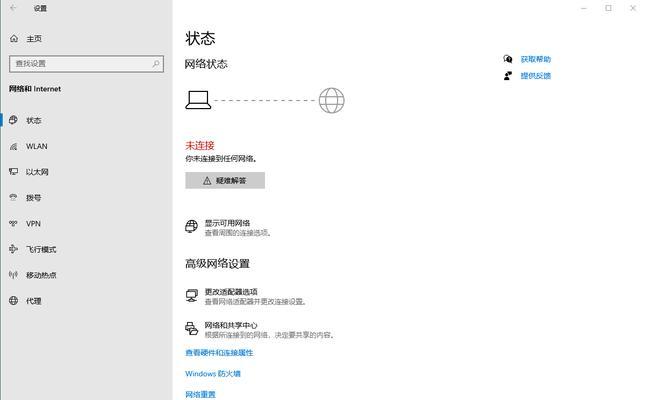Viewport: 645px width, 400px height.
Task: Click the home icon beside 主页
Action: (x=14, y=39)
